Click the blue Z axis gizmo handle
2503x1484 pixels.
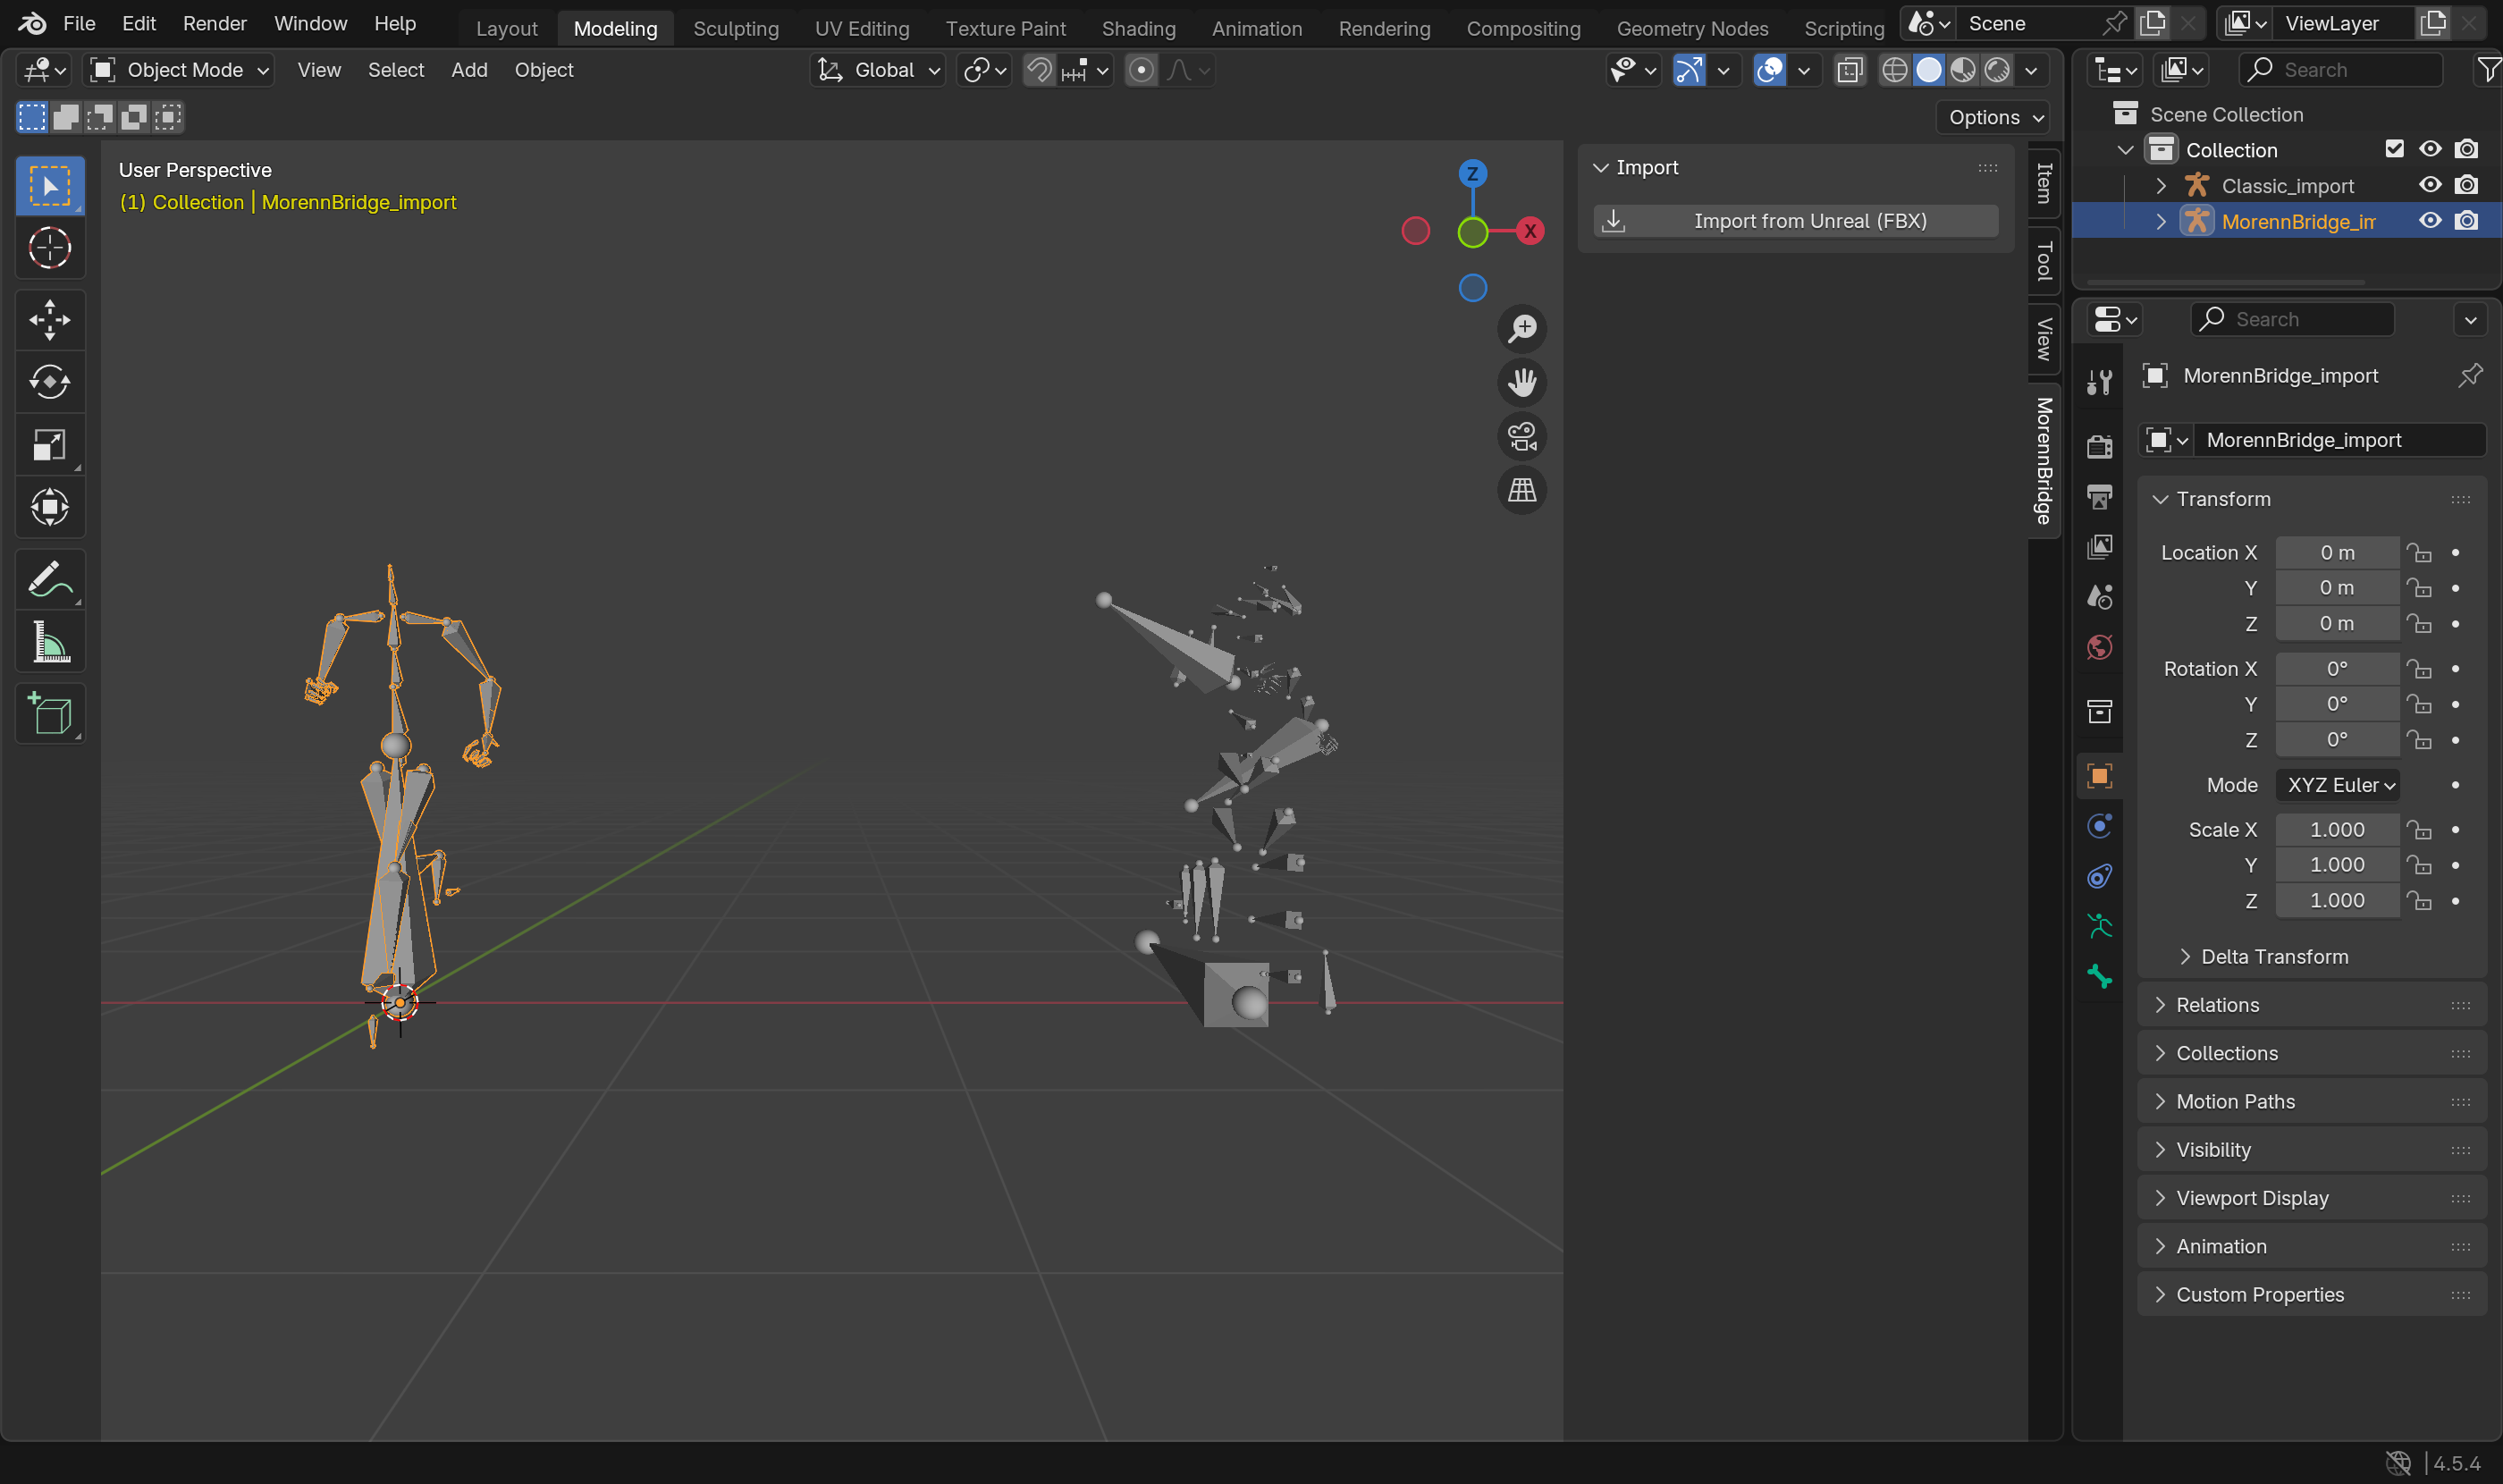point(1472,174)
